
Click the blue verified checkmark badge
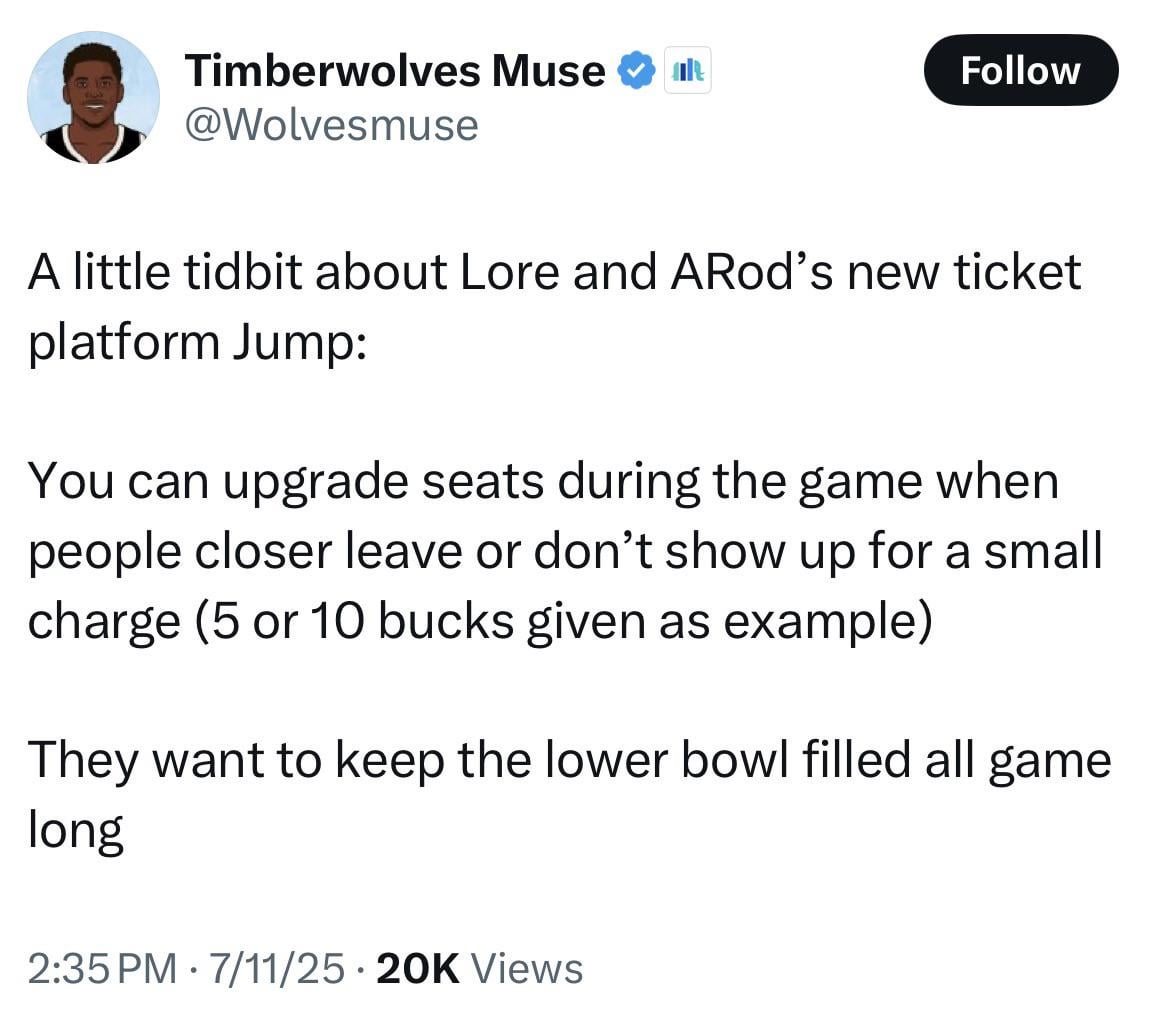point(636,72)
